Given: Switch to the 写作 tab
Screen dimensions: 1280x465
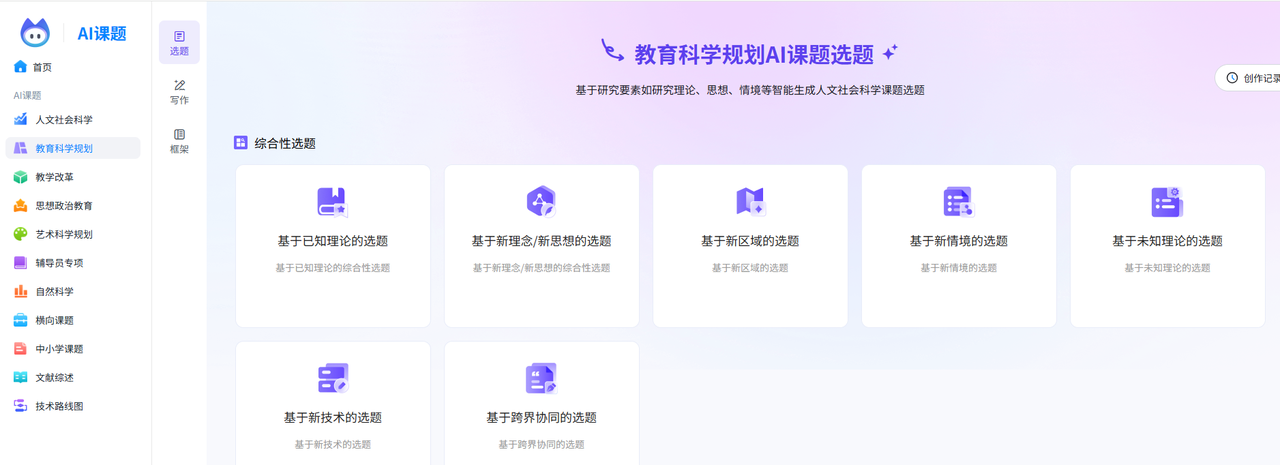Looking at the screenshot, I should [179, 92].
